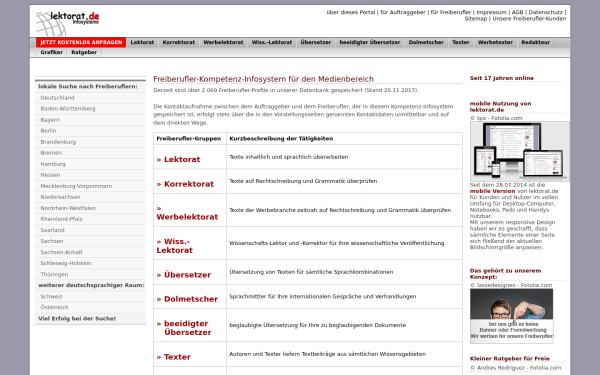Open the '» Übersetzer' table link
The height and width of the screenshot is (375, 600).
(x=184, y=275)
